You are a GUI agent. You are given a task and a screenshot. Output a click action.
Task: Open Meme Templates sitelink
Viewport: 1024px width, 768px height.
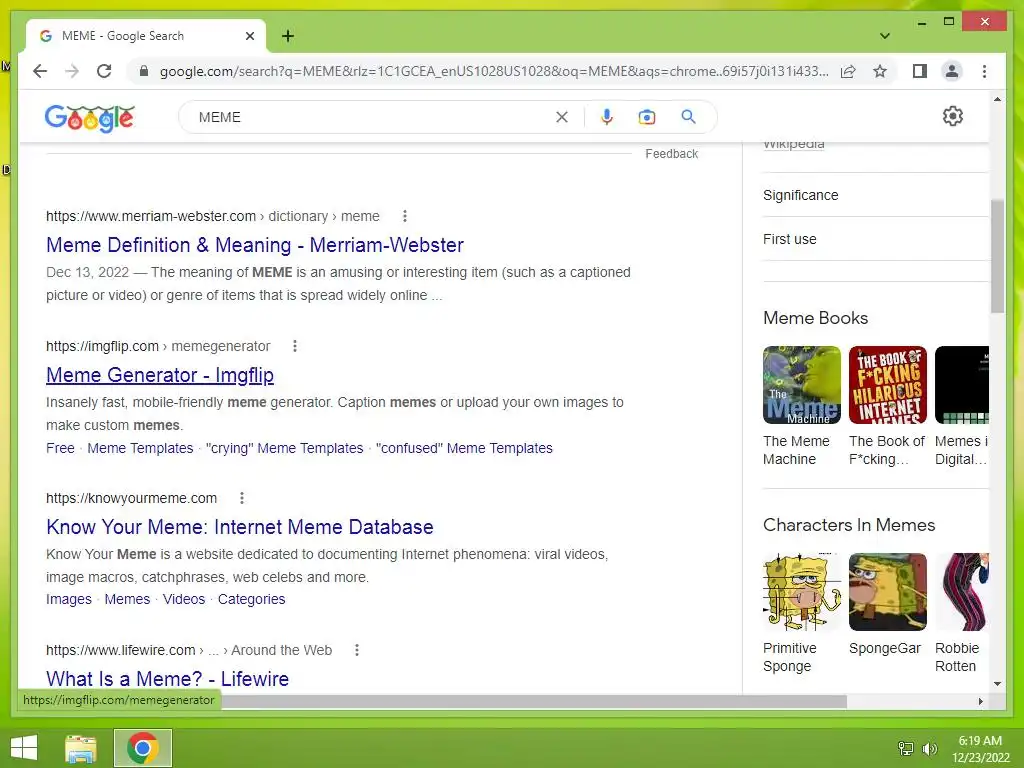140,448
